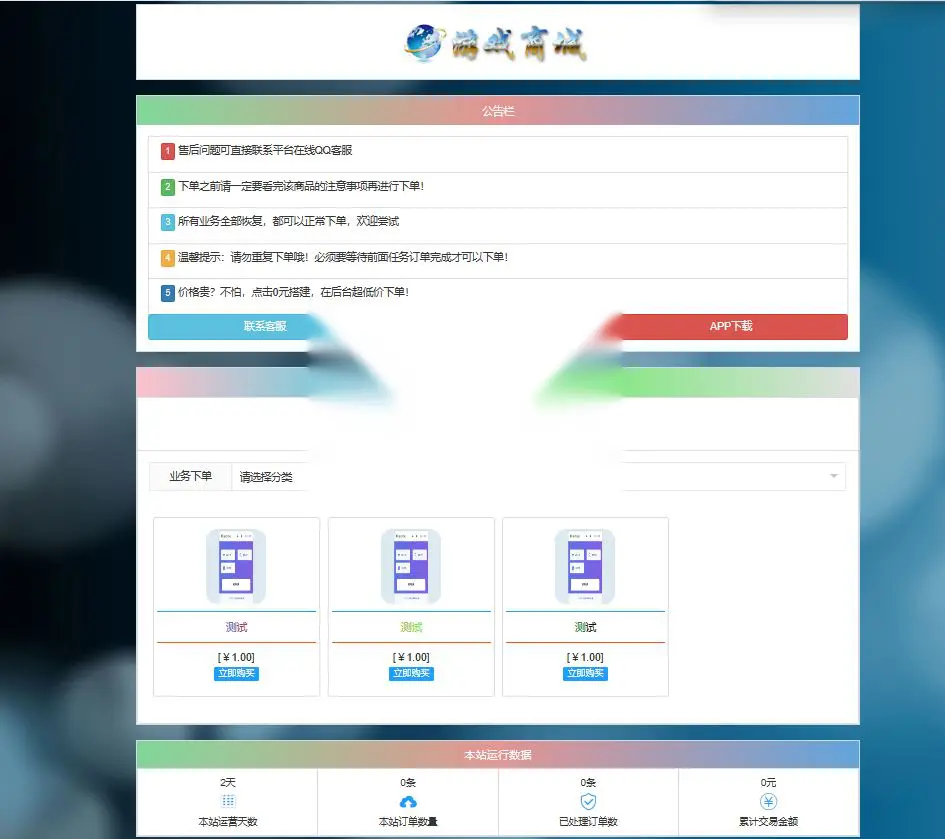This screenshot has width=945, height=839.
Task: Select the dark green 测试 product name
Action: [585, 627]
